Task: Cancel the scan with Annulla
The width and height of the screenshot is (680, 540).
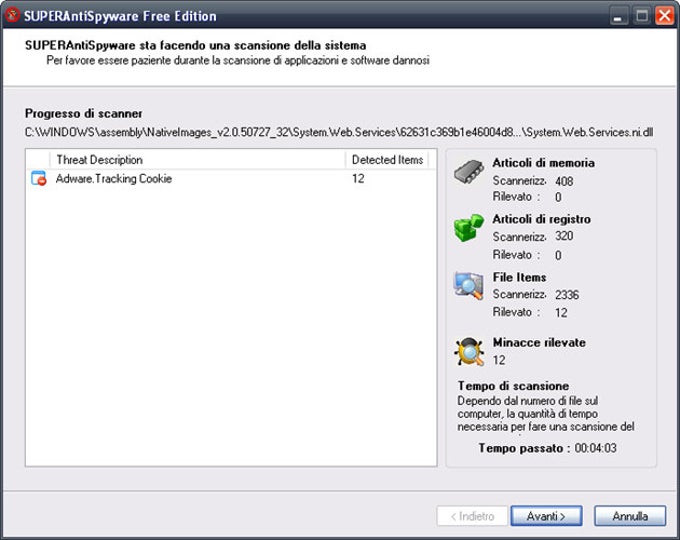Action: click(x=630, y=516)
